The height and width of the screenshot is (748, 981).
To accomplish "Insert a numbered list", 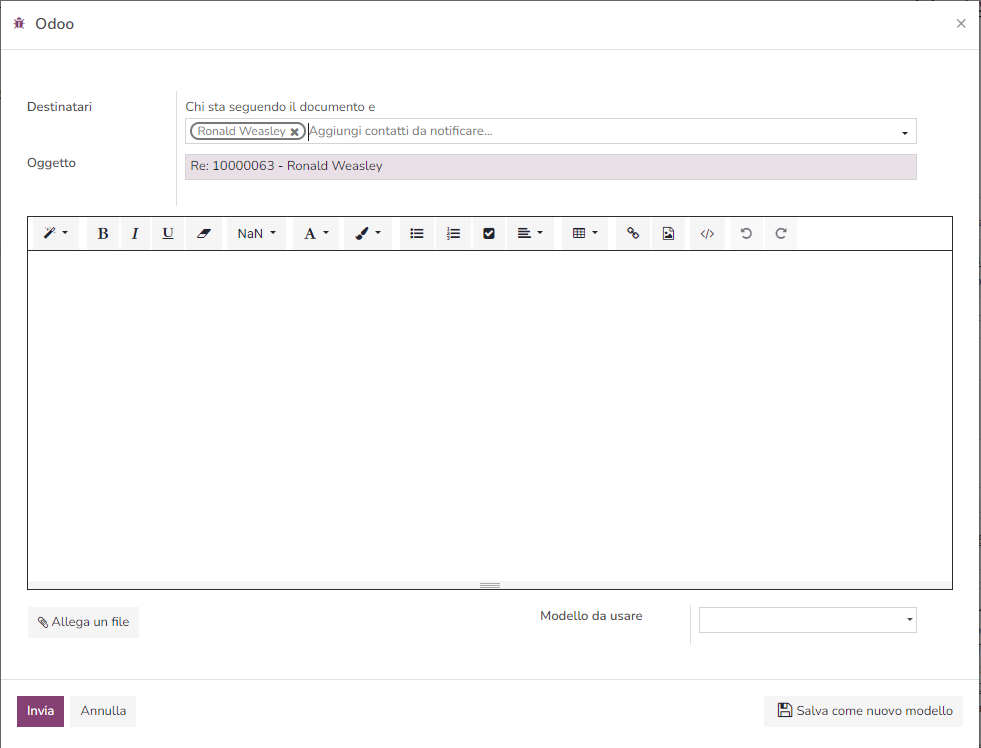I will click(453, 233).
